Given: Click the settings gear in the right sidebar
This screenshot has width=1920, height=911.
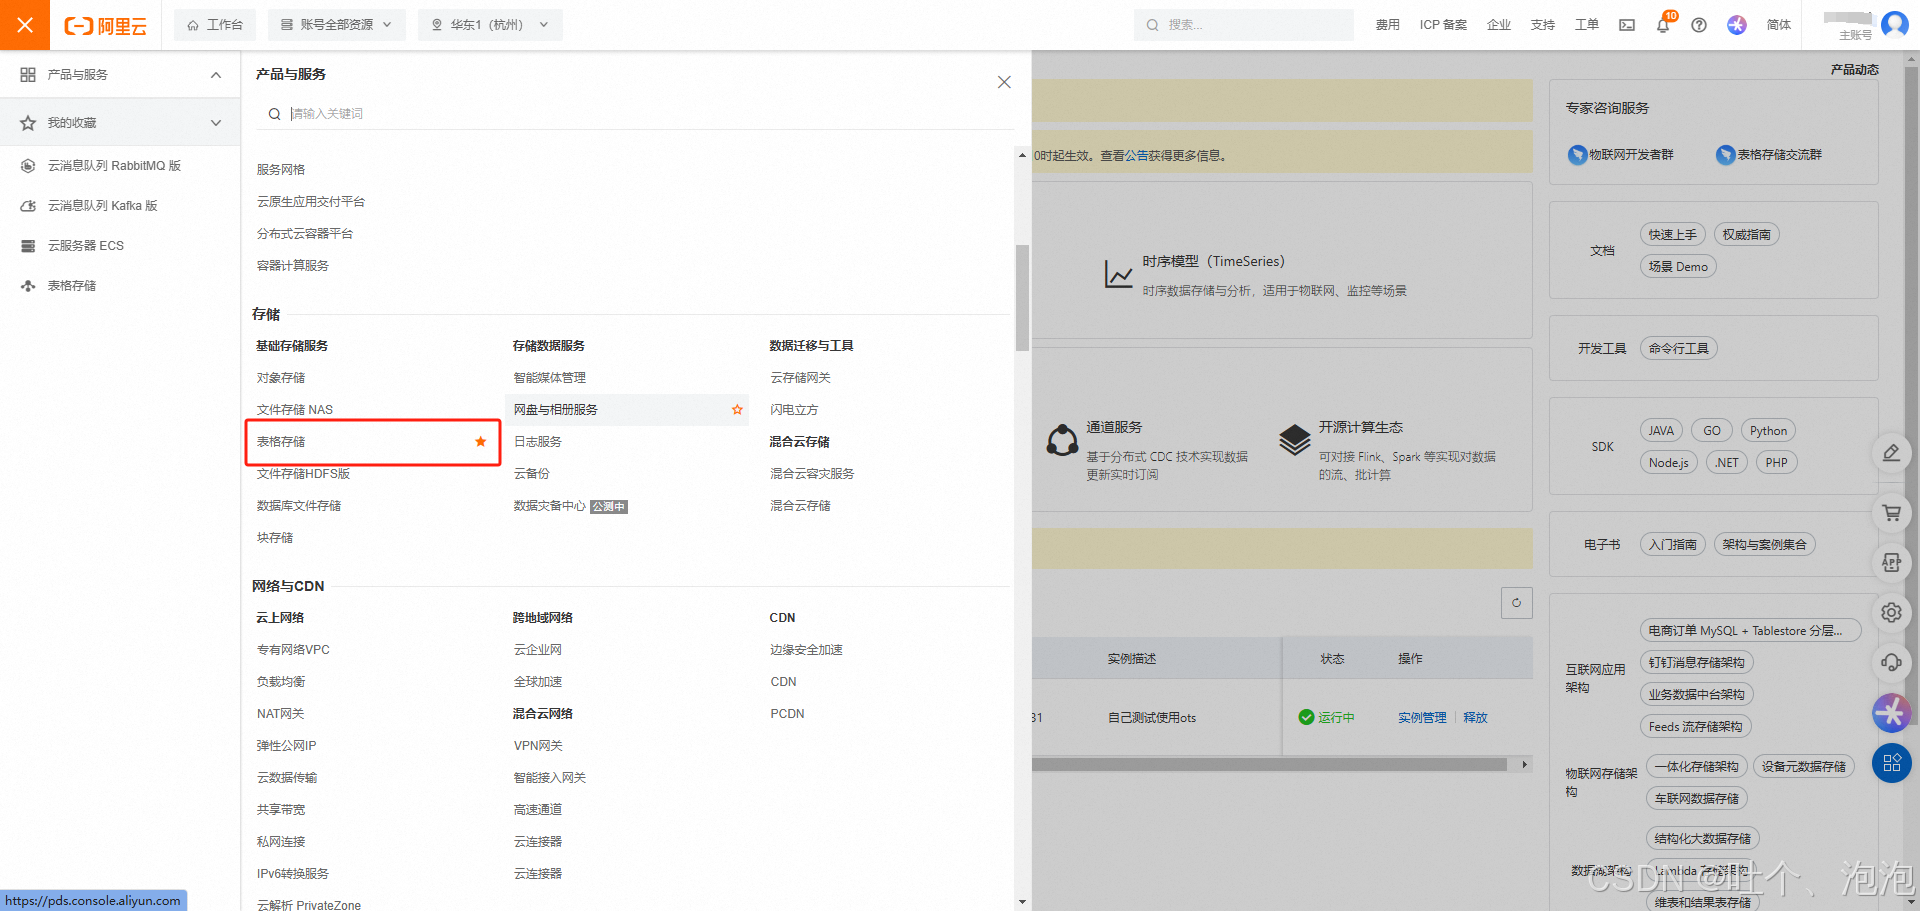Looking at the screenshot, I should [1891, 612].
